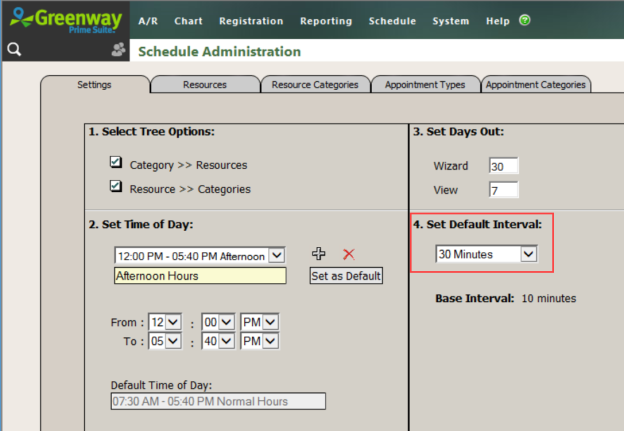Click the View days out field
The width and height of the screenshot is (624, 431).
click(503, 190)
